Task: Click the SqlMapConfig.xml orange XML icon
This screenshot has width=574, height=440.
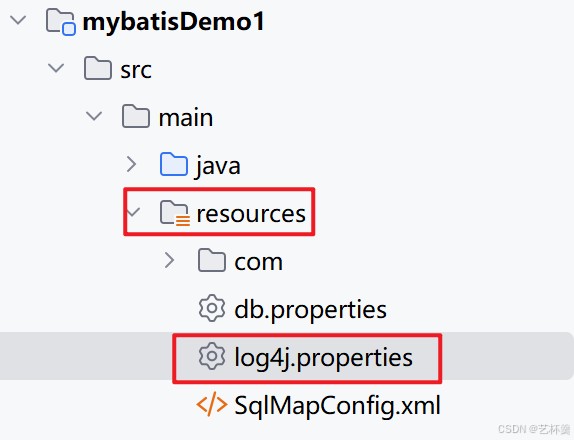Action: (x=212, y=404)
